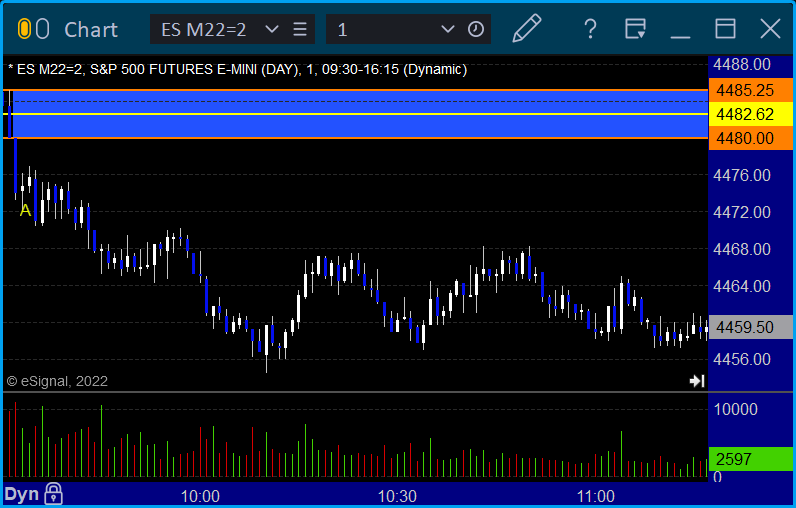Minimize the chart window
The image size is (796, 508).
pos(680,37)
